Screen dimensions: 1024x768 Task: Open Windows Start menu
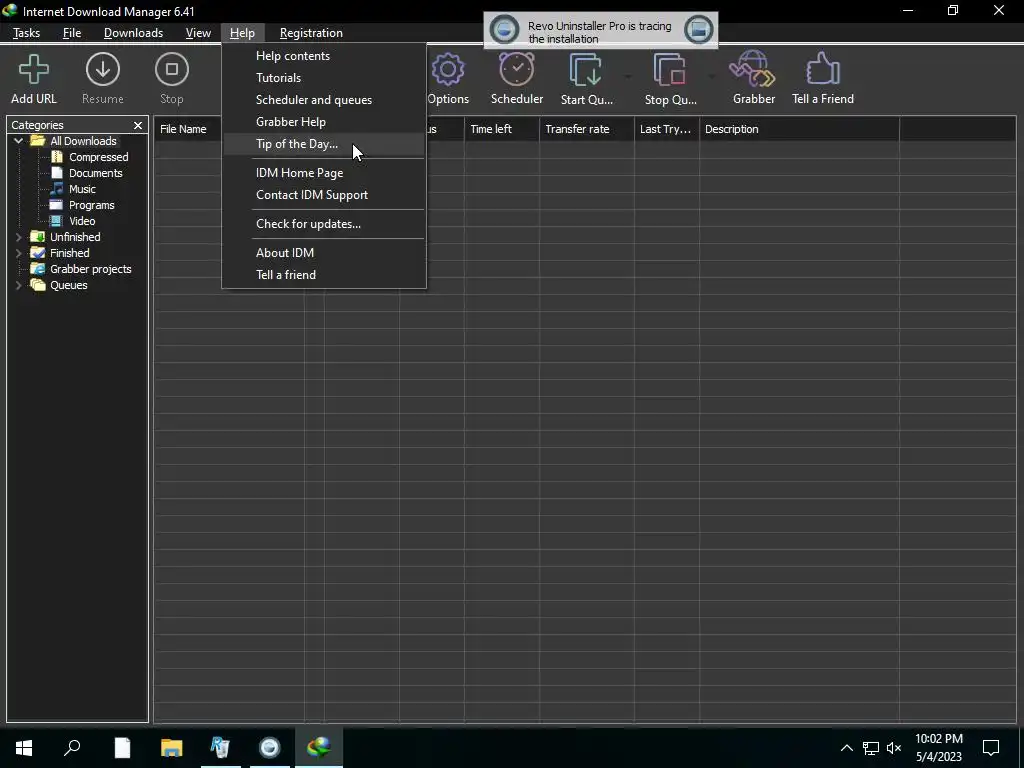pos(24,748)
